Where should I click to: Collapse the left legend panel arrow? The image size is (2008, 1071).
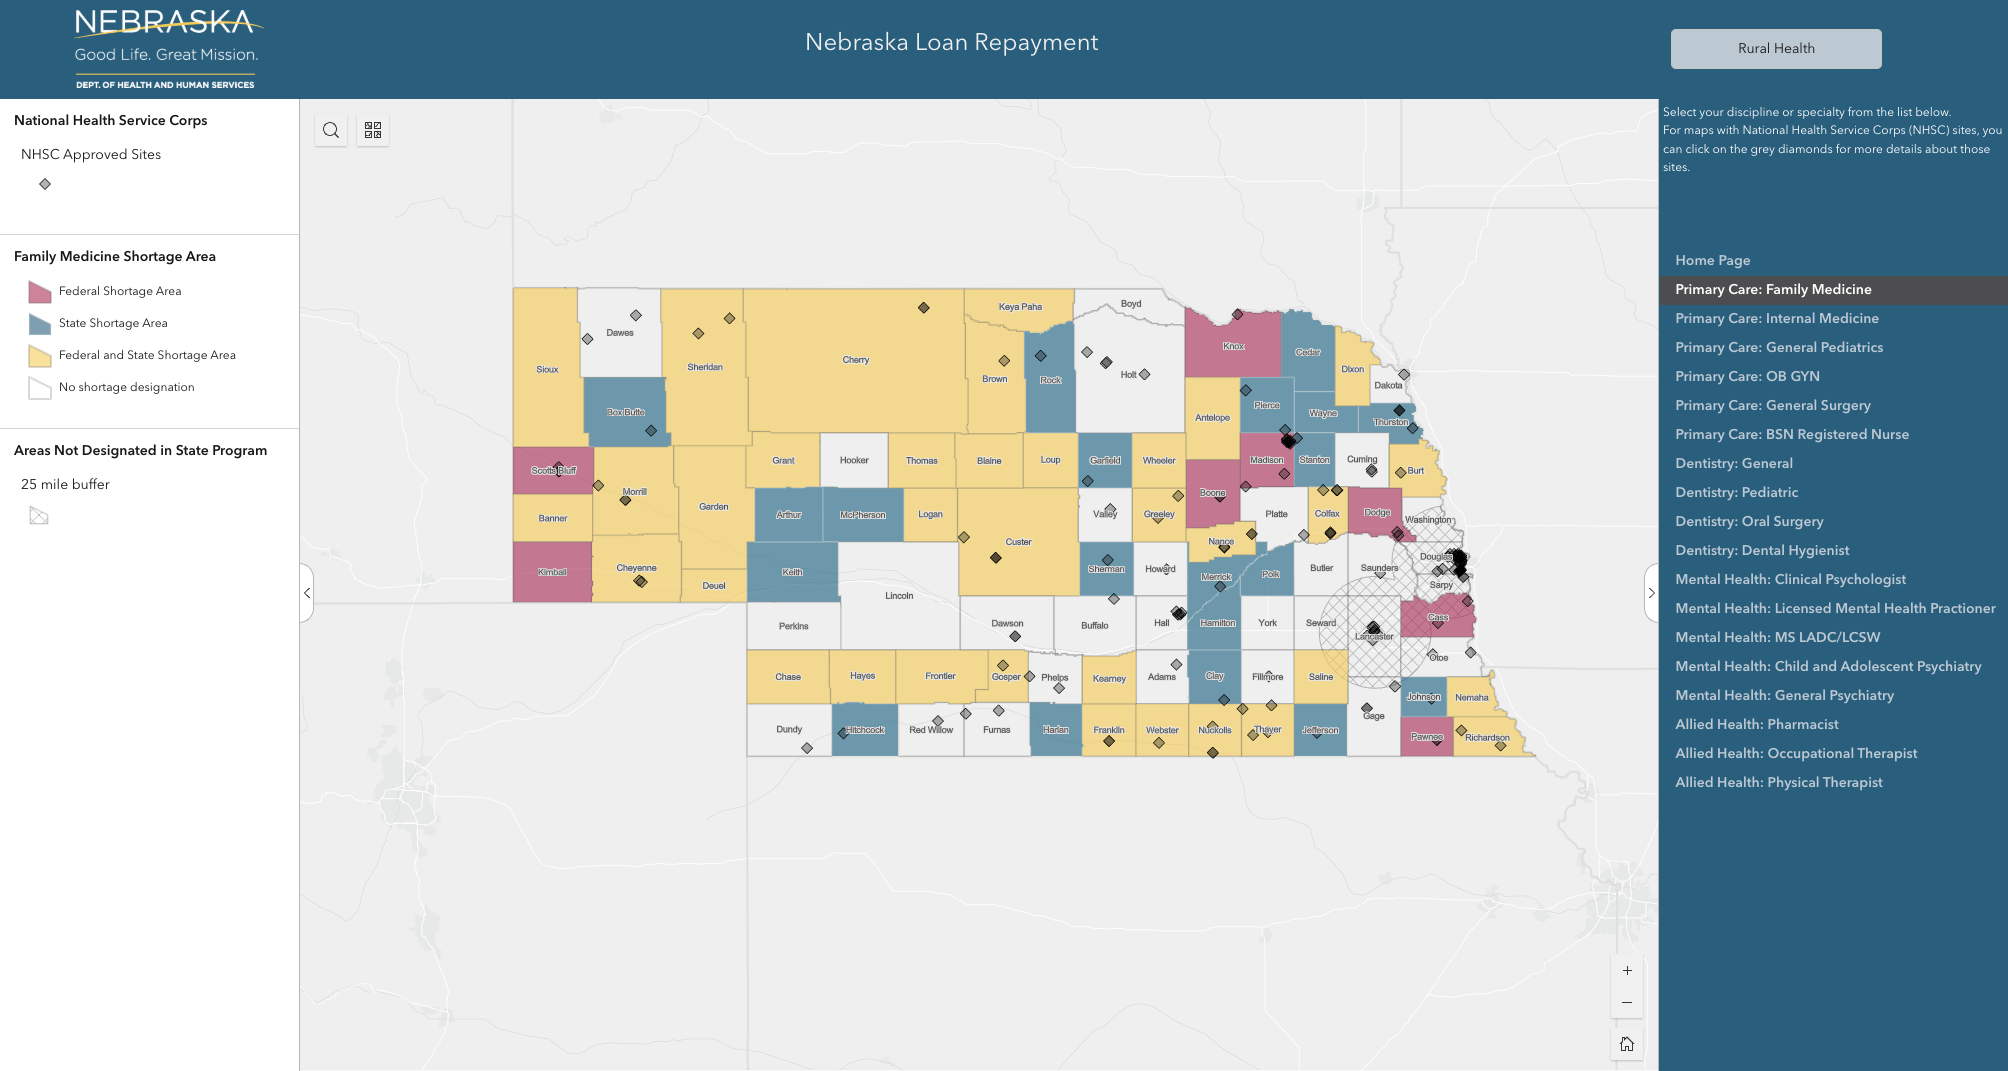pyautogui.click(x=307, y=593)
